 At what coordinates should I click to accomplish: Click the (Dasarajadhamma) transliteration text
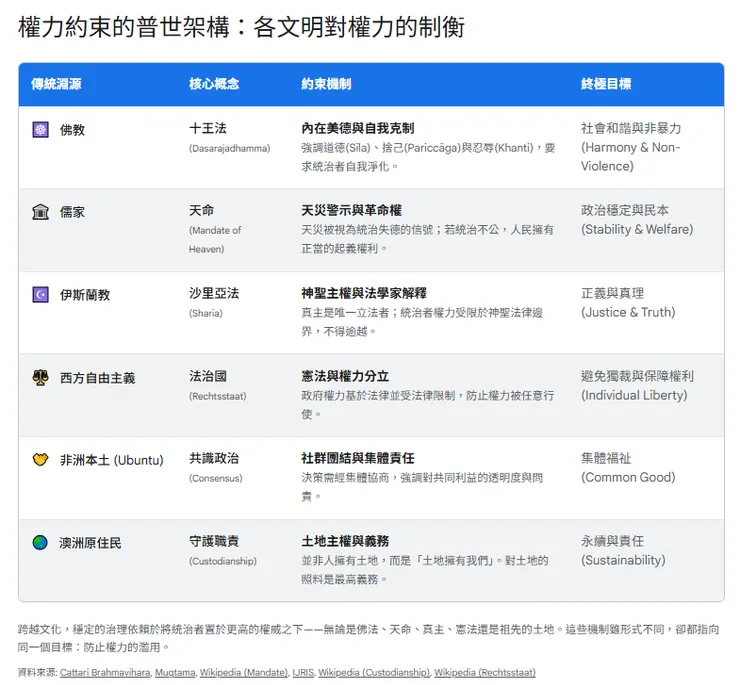click(x=229, y=148)
